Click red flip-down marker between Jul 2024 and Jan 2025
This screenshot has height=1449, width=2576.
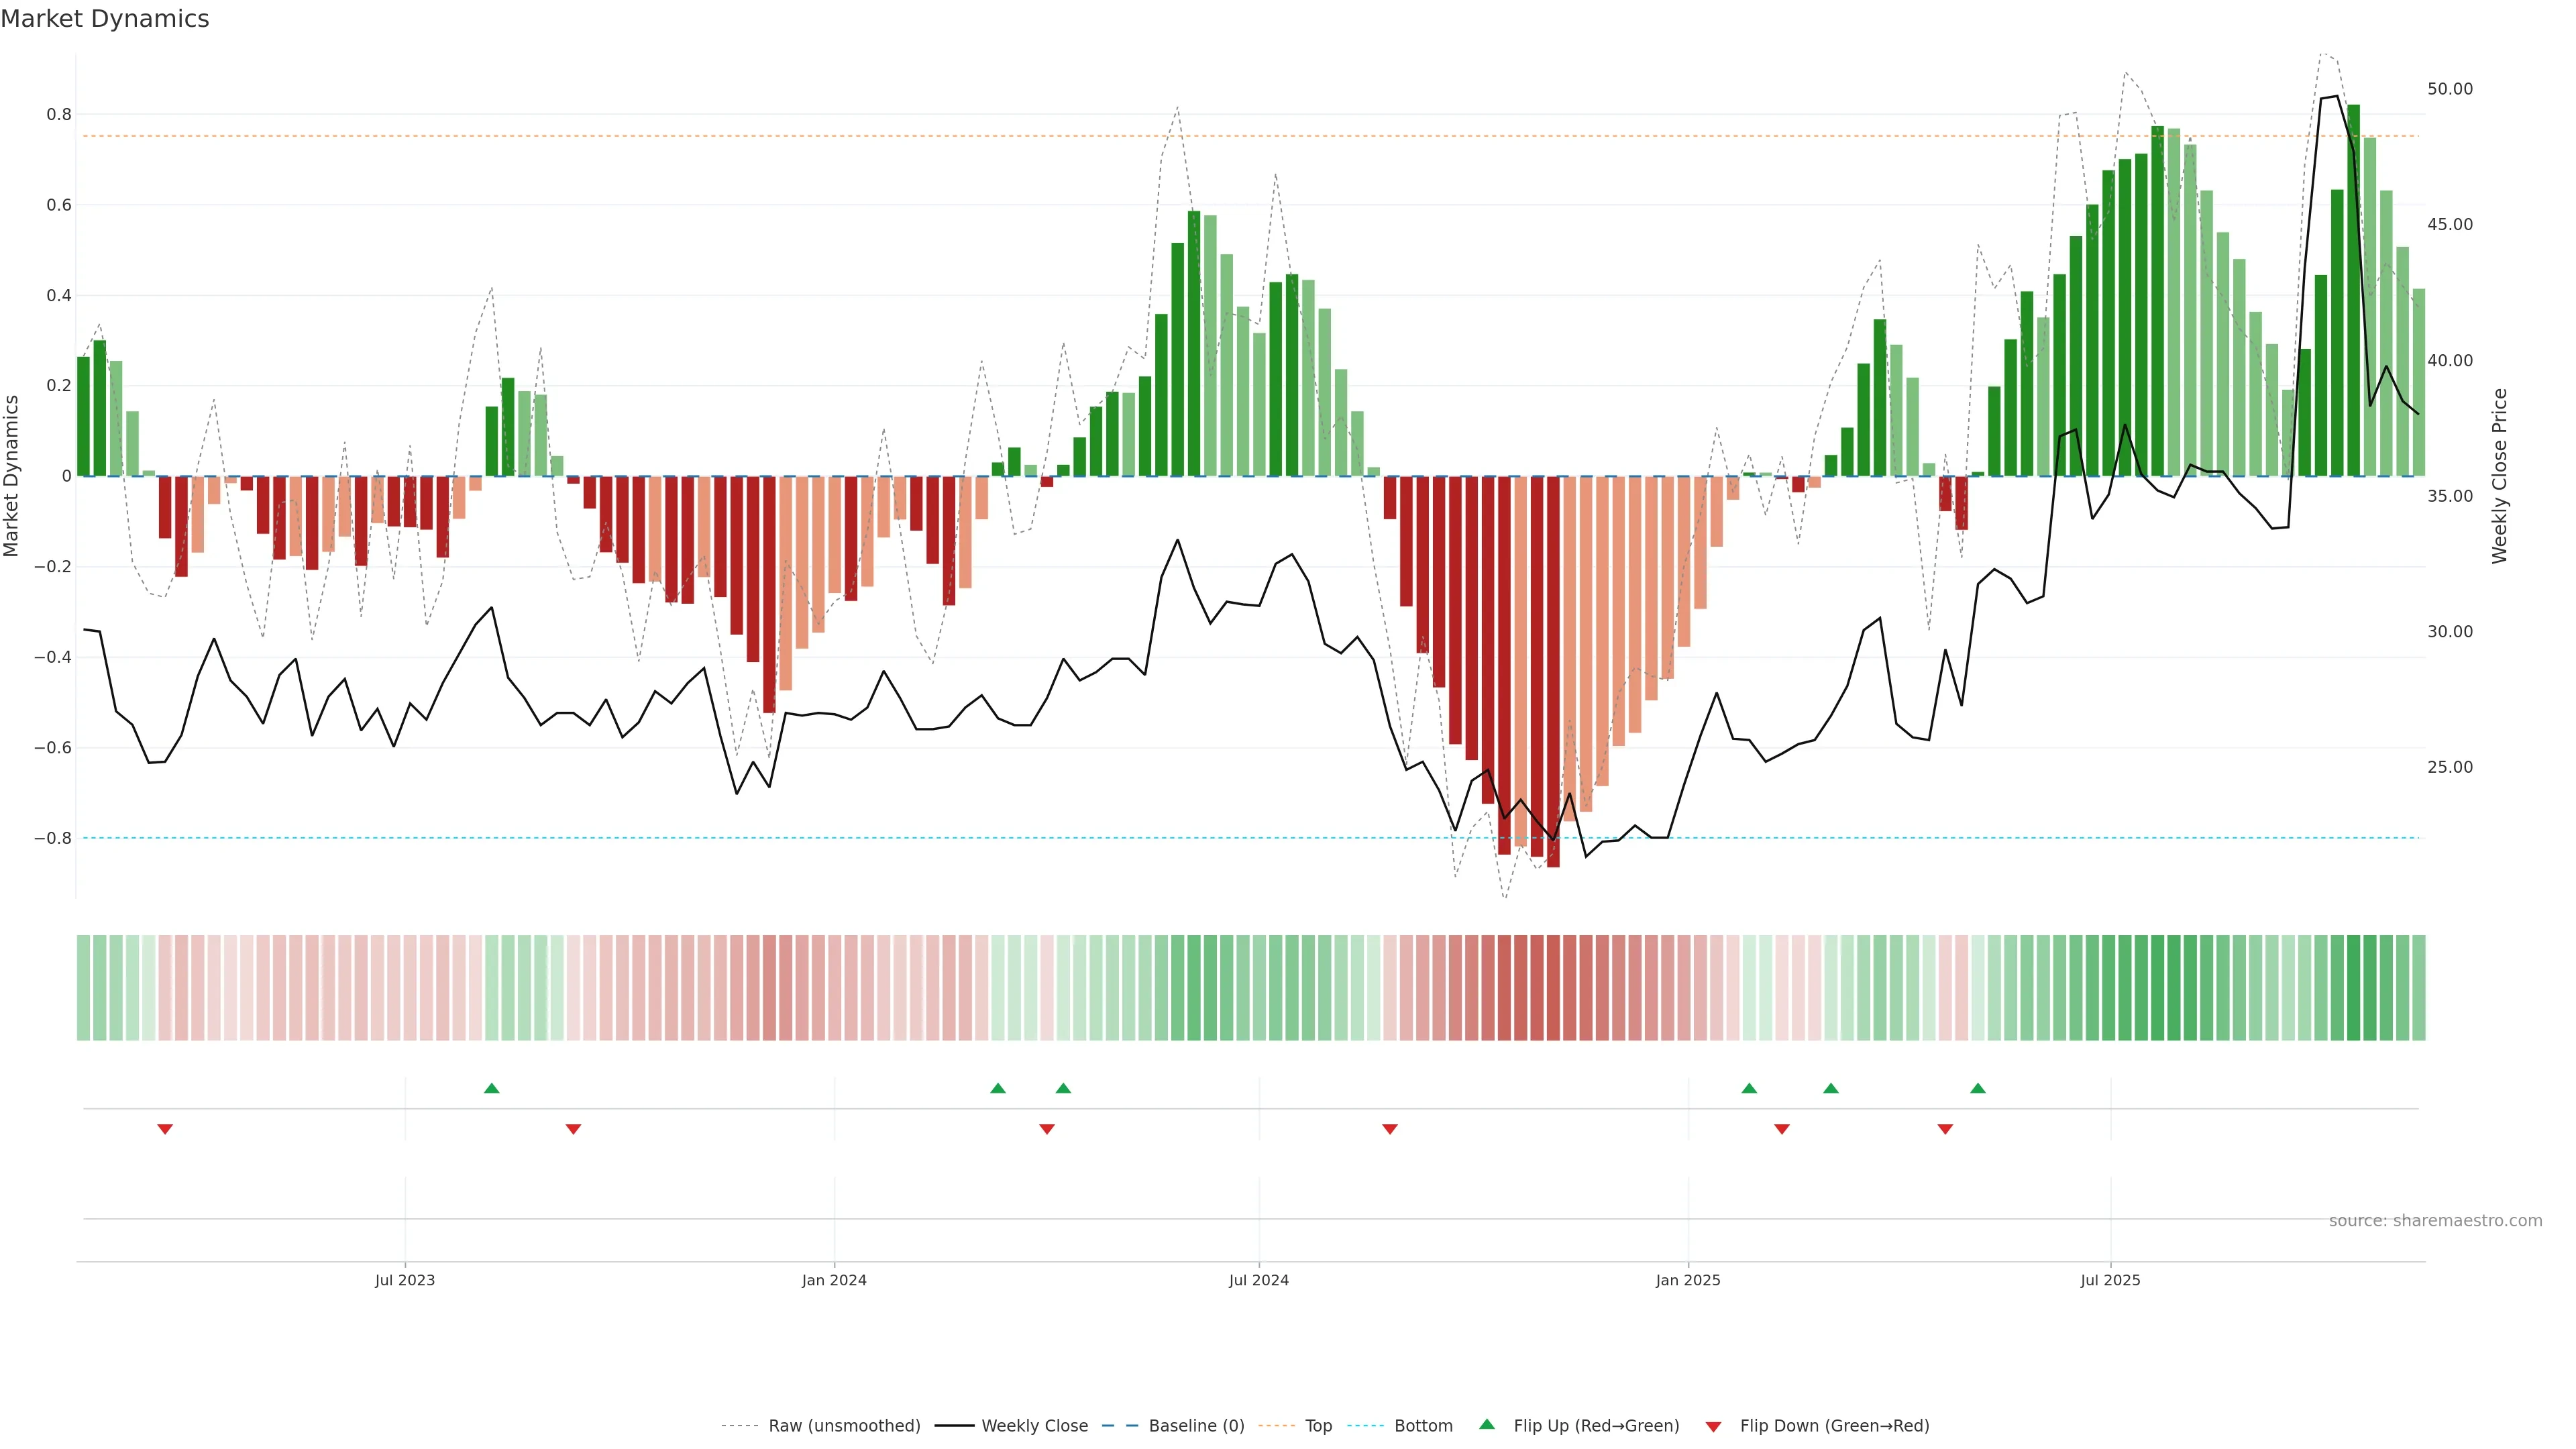pyautogui.click(x=1389, y=1129)
